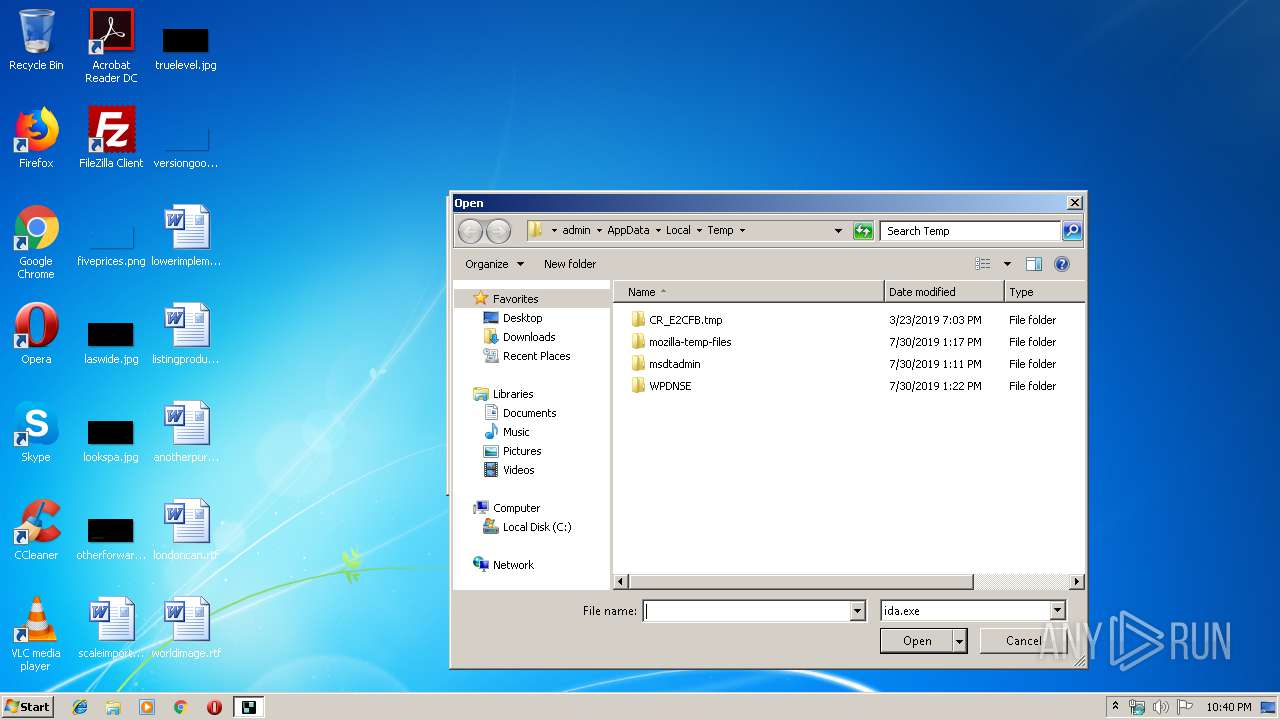The image size is (1280, 720).
Task: Click horizontal scrollbar right arrow
Action: tap(1077, 581)
